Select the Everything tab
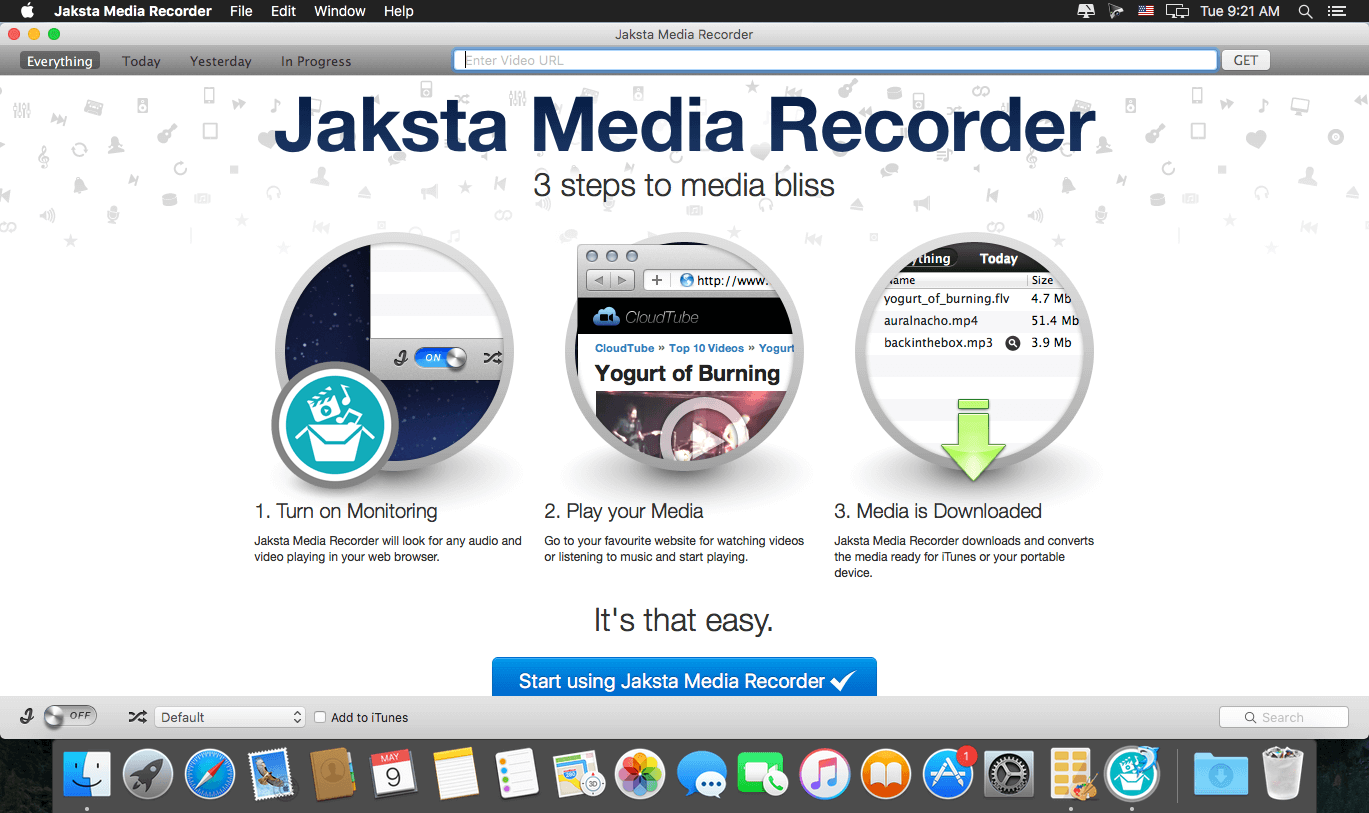Image resolution: width=1369 pixels, height=813 pixels. (59, 61)
